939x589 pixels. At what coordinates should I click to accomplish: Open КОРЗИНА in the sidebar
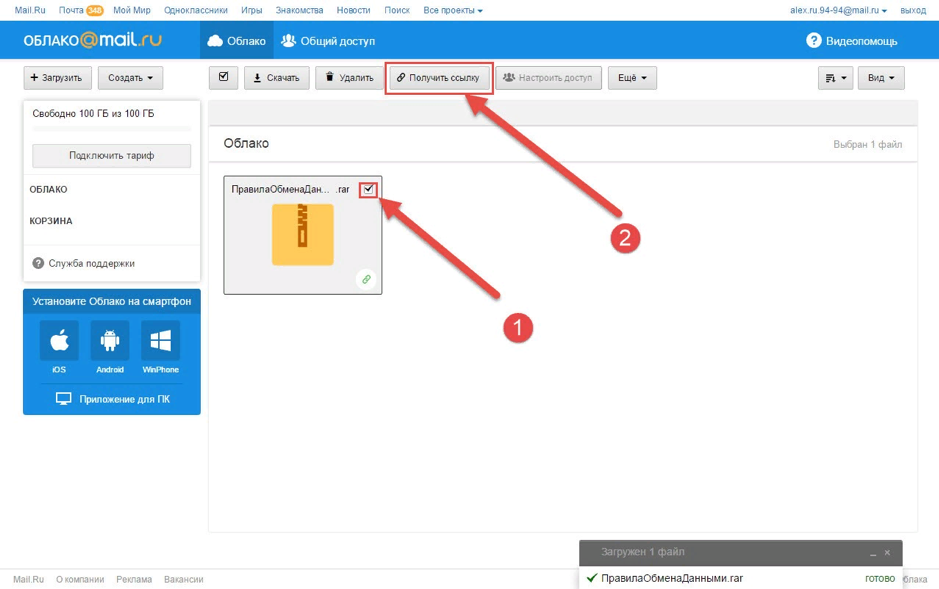[51, 221]
